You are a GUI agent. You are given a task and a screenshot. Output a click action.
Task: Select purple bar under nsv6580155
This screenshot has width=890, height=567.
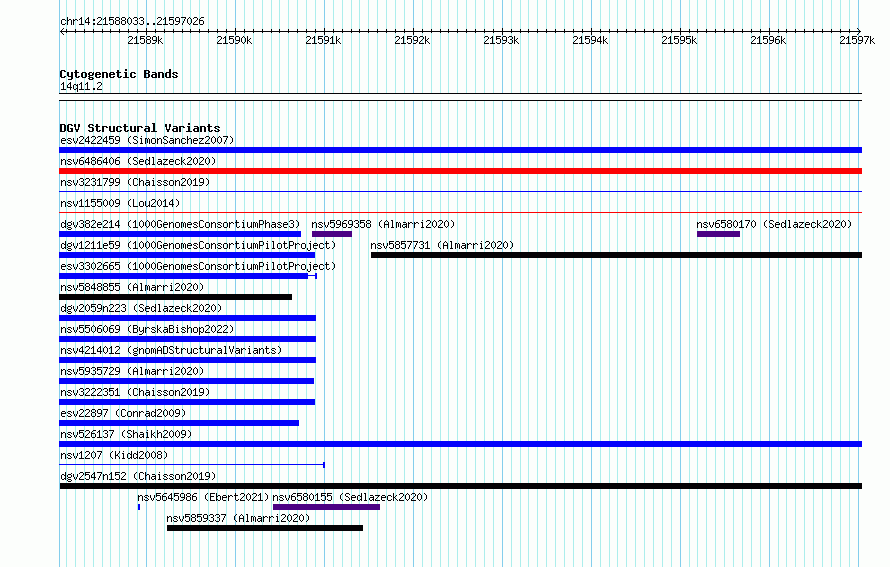326,507
